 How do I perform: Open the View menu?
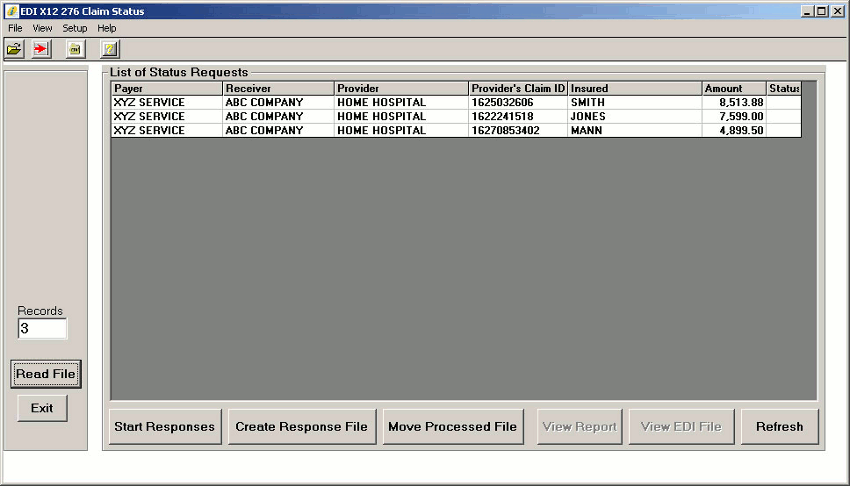click(42, 28)
